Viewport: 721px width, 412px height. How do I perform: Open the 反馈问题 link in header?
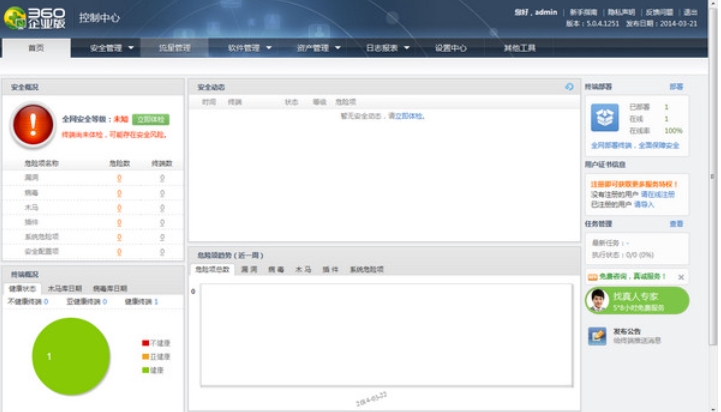click(659, 12)
